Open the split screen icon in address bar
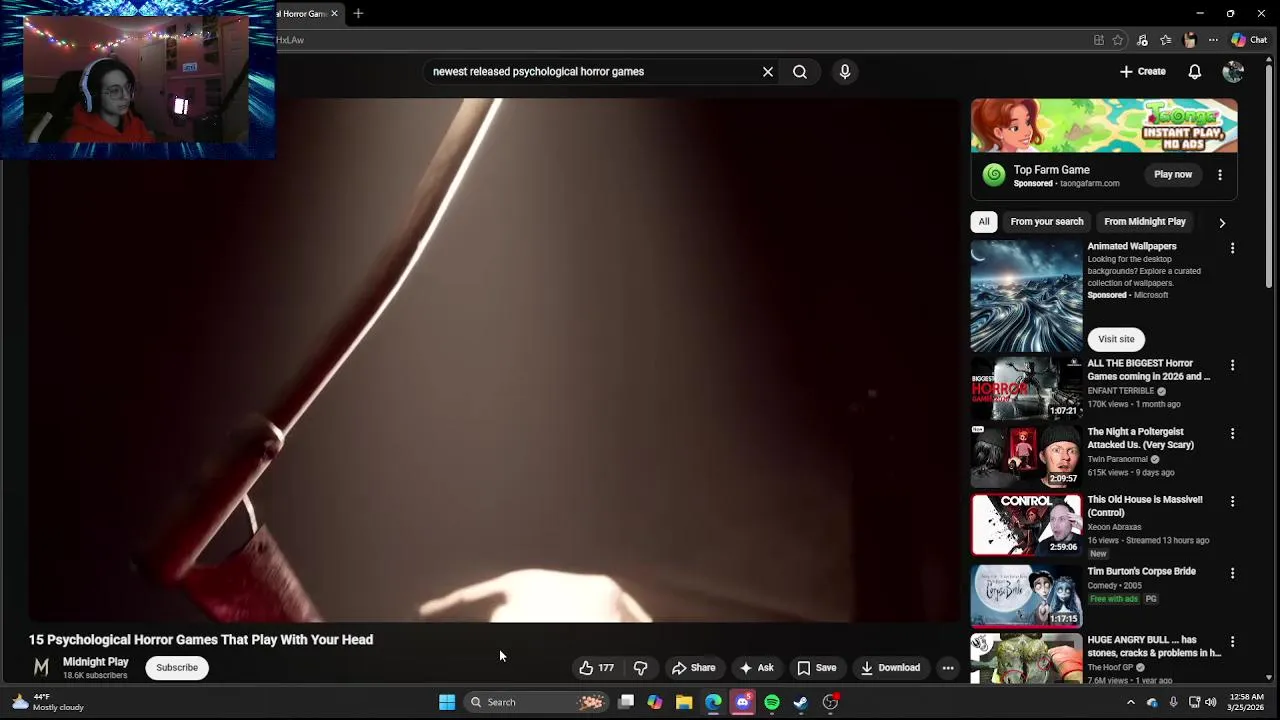 (1099, 40)
